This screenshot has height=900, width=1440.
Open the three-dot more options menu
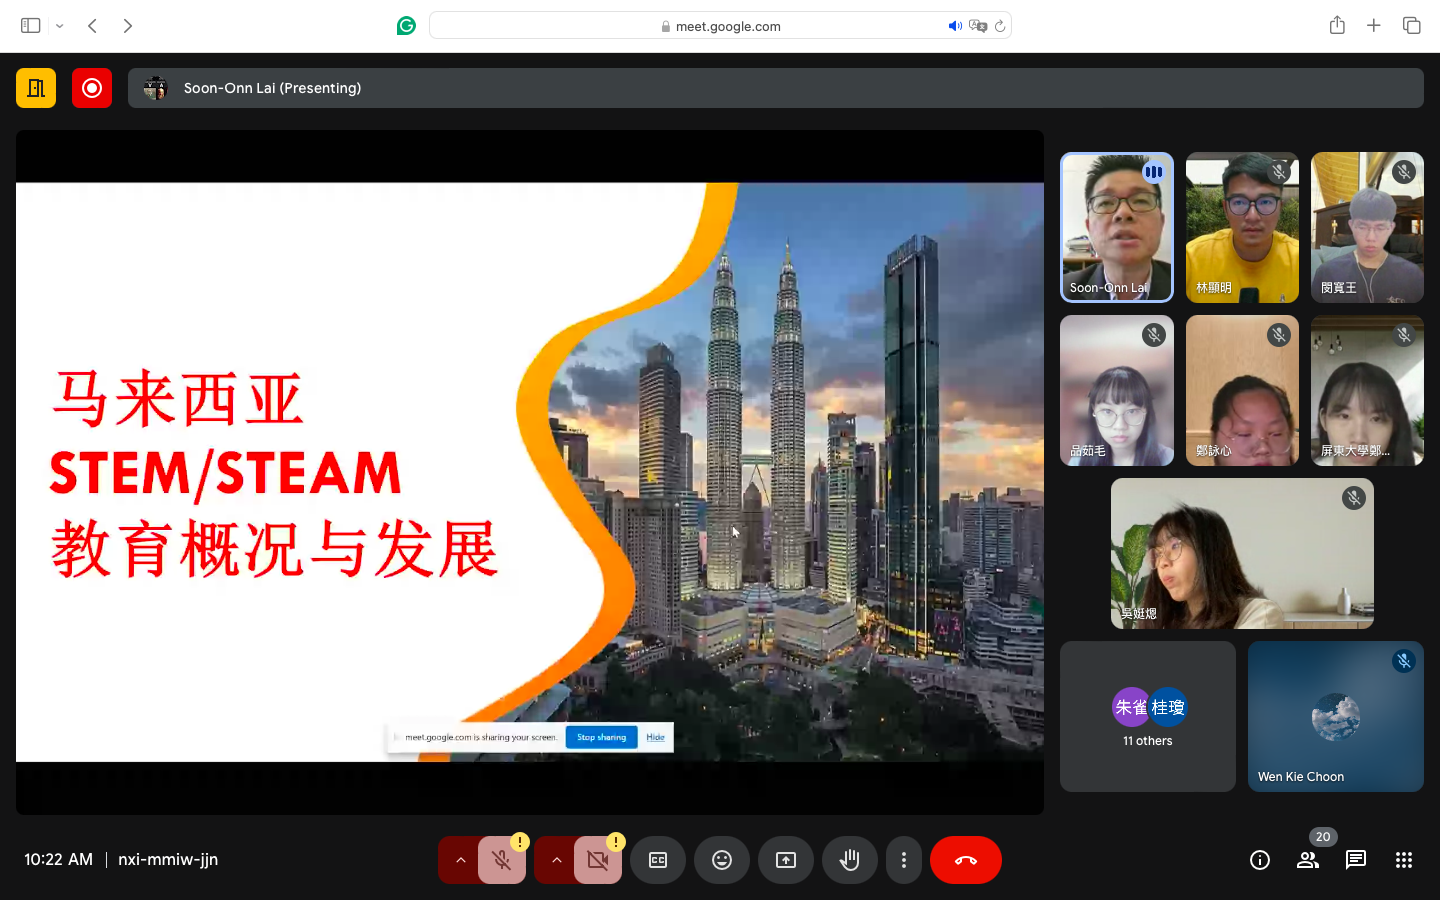(x=903, y=860)
